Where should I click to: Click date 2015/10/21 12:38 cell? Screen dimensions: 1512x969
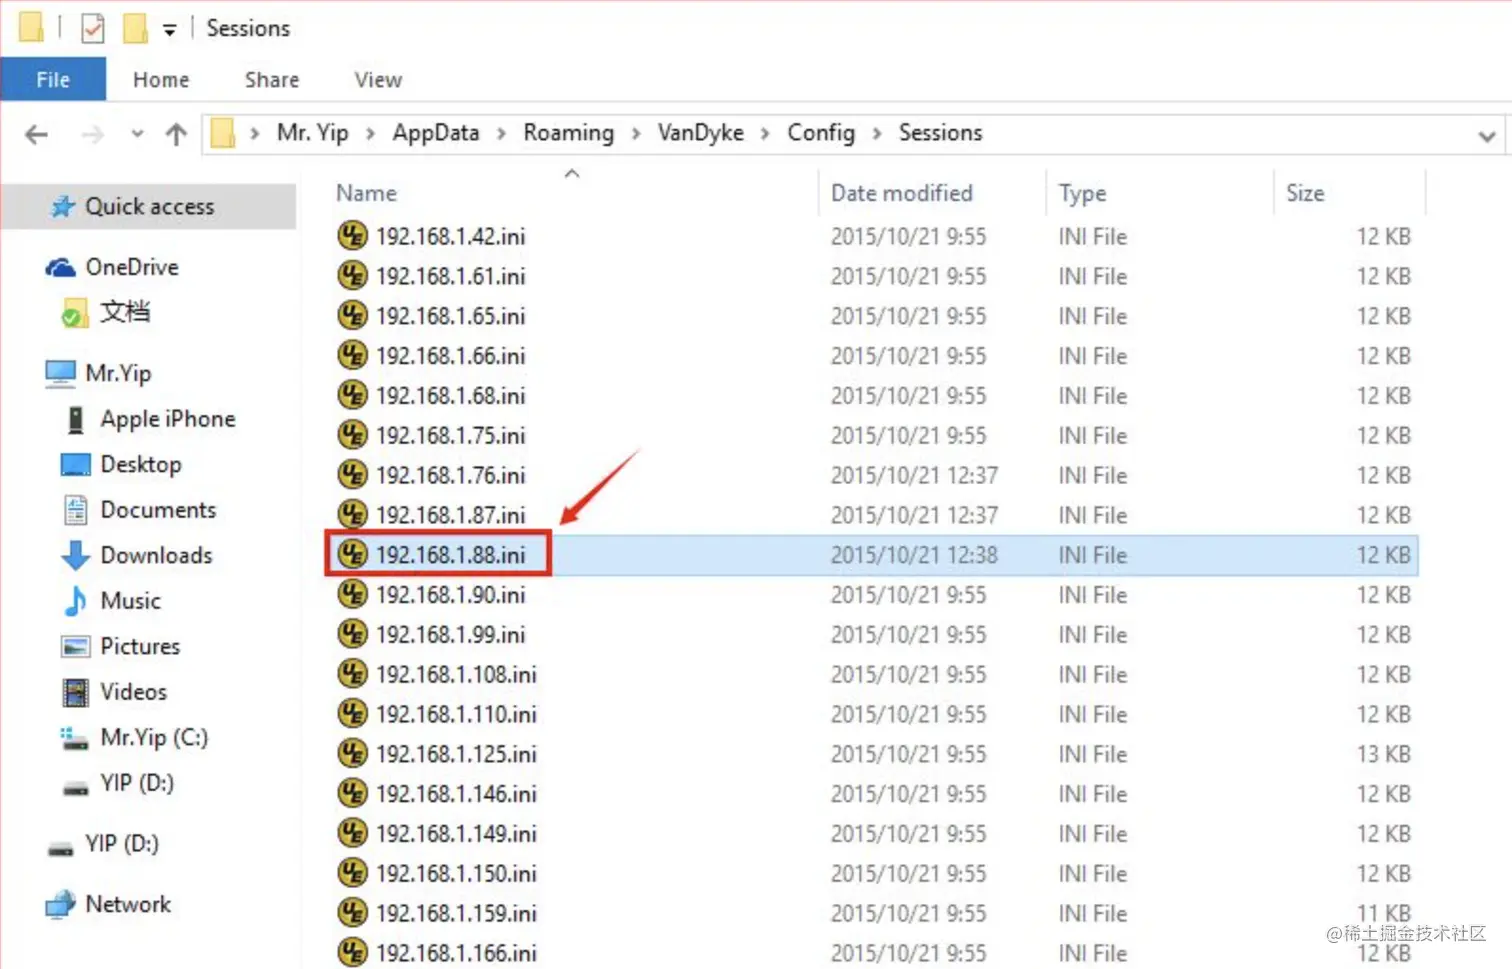coord(914,555)
